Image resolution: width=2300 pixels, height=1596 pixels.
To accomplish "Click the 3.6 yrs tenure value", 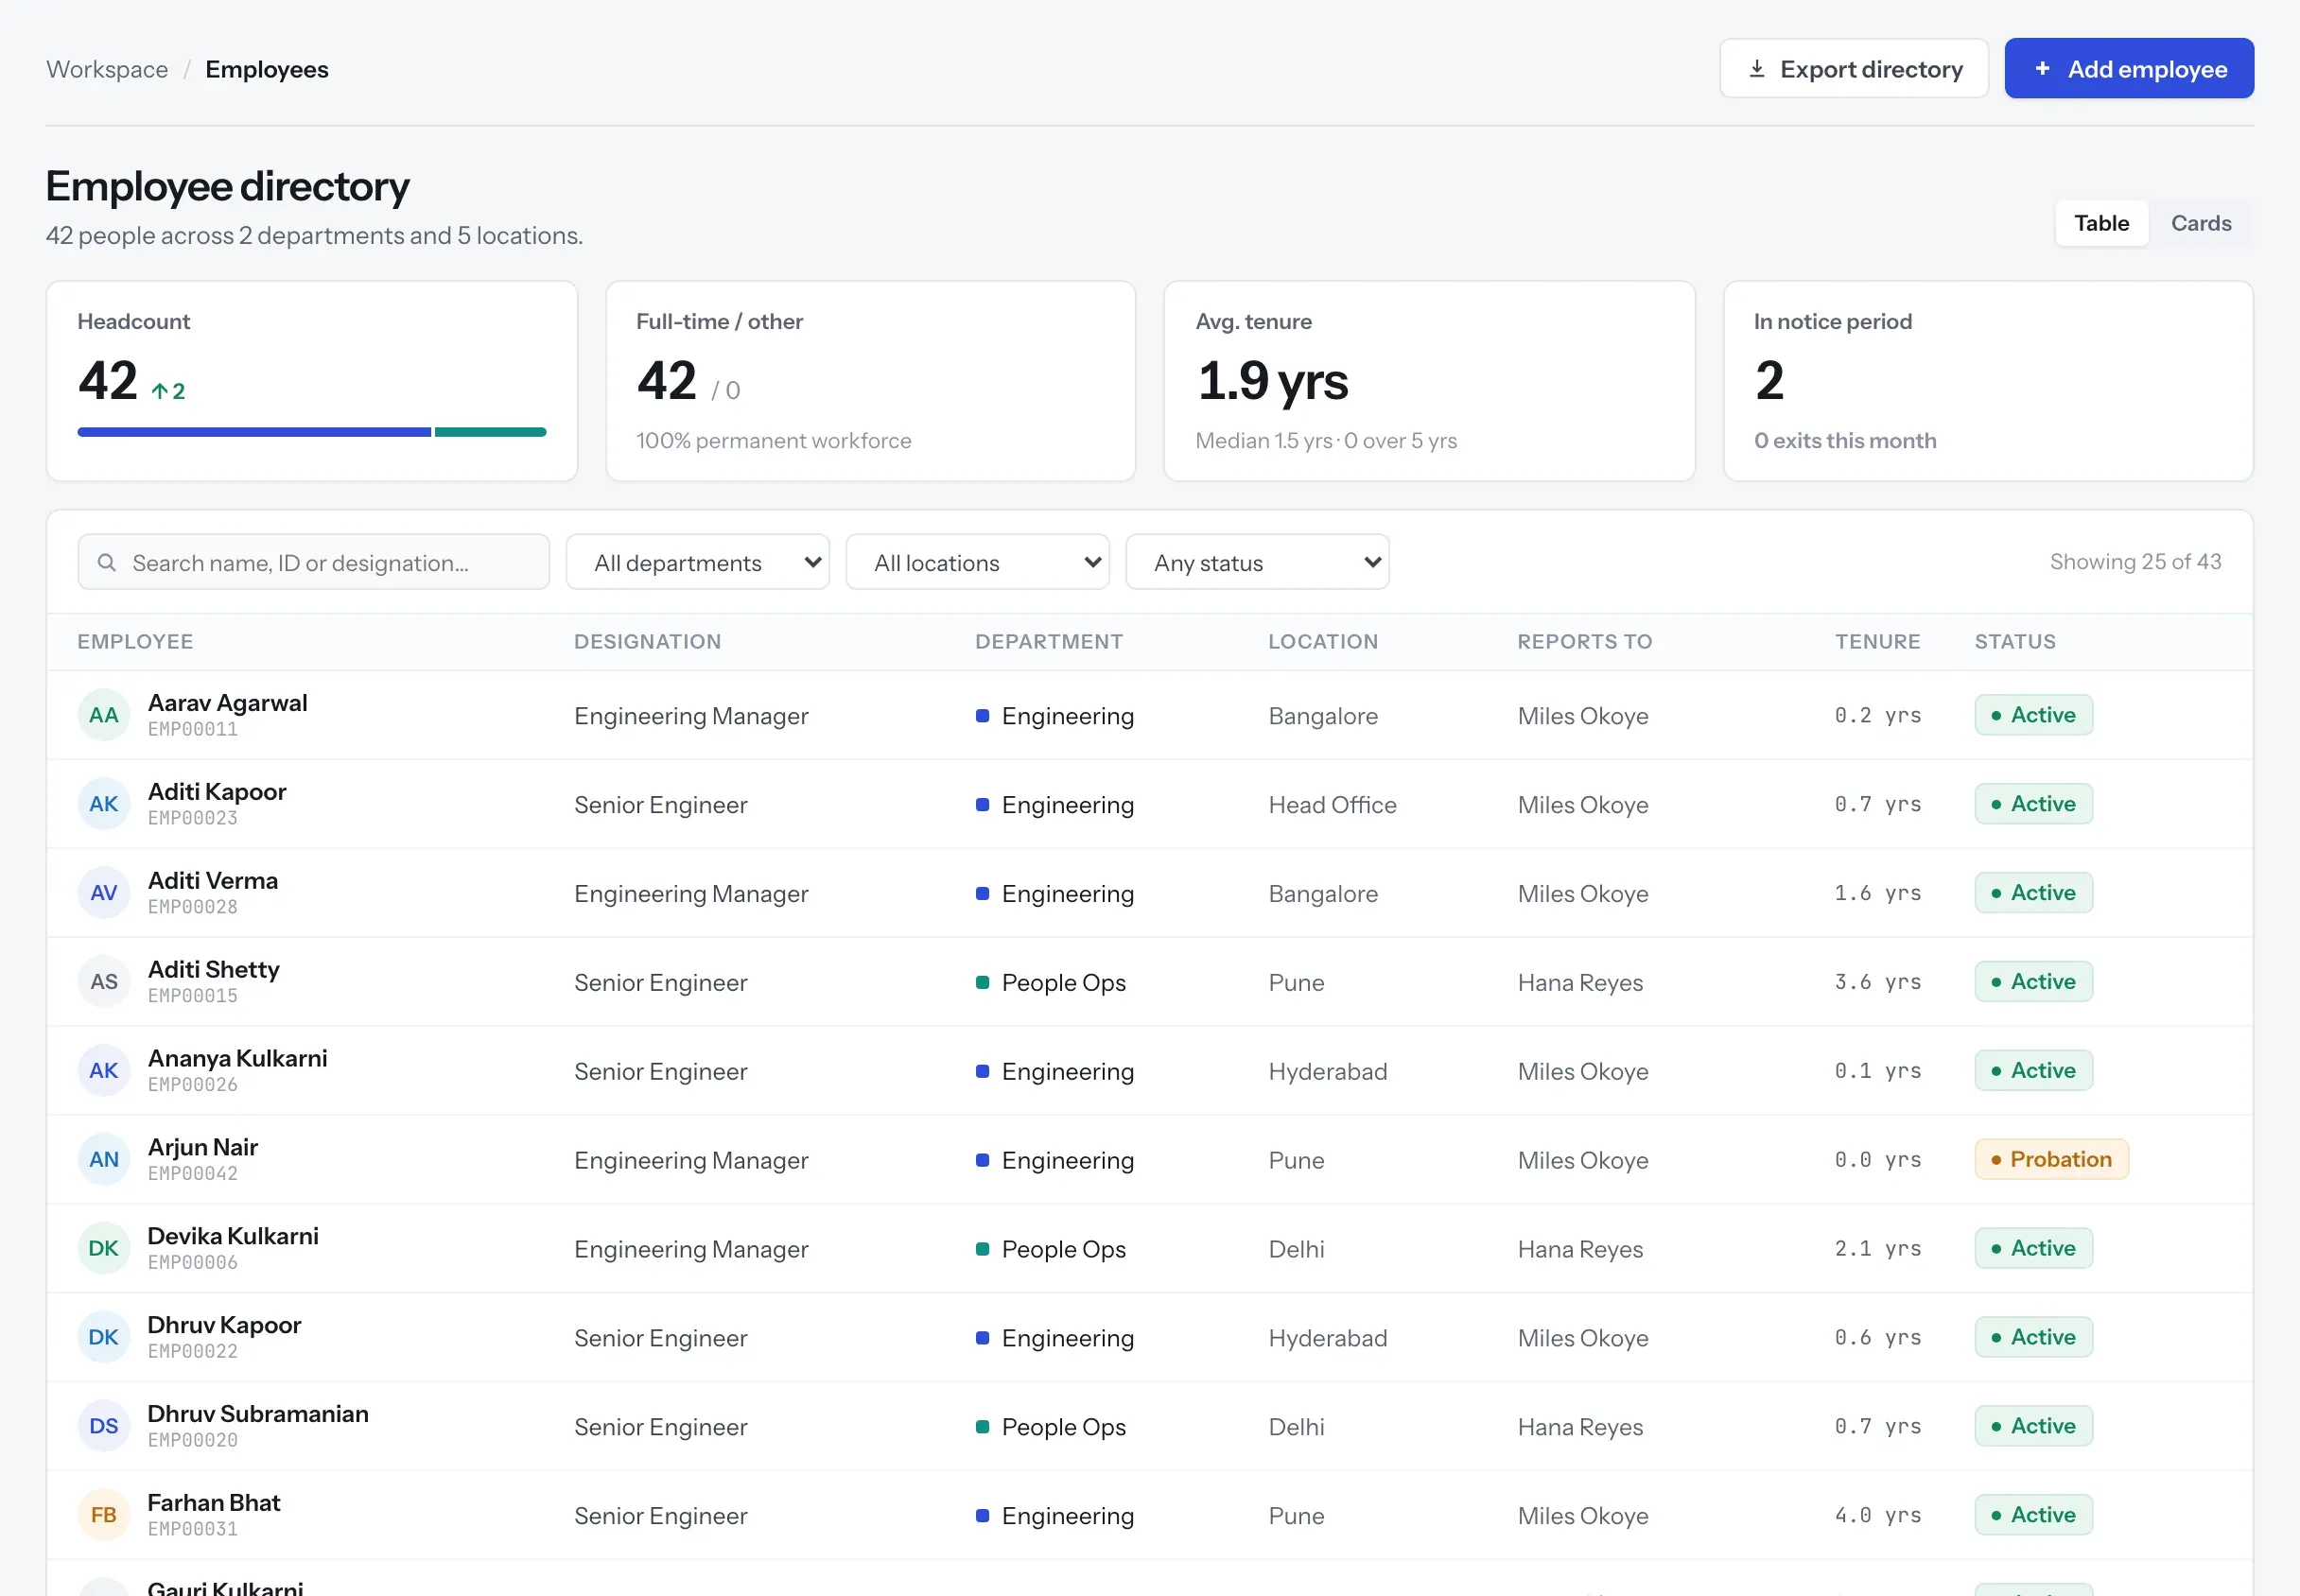I will click(x=1878, y=982).
